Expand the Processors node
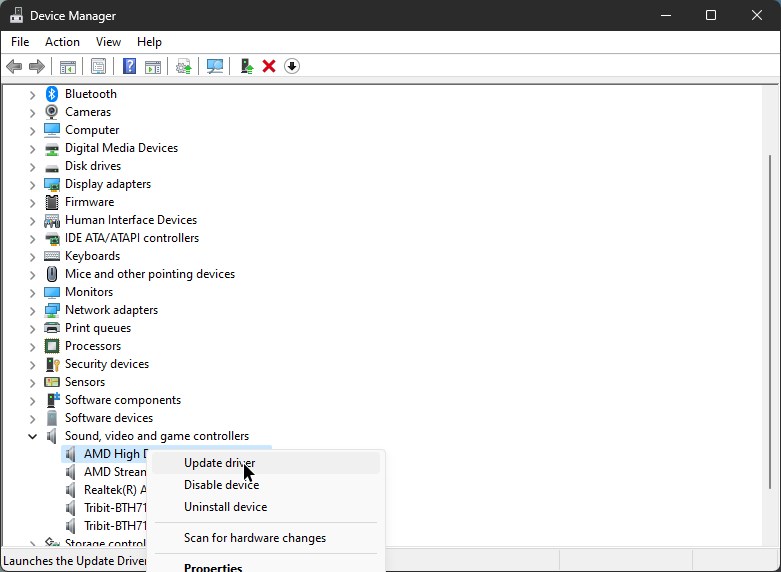 pyautogui.click(x=32, y=346)
